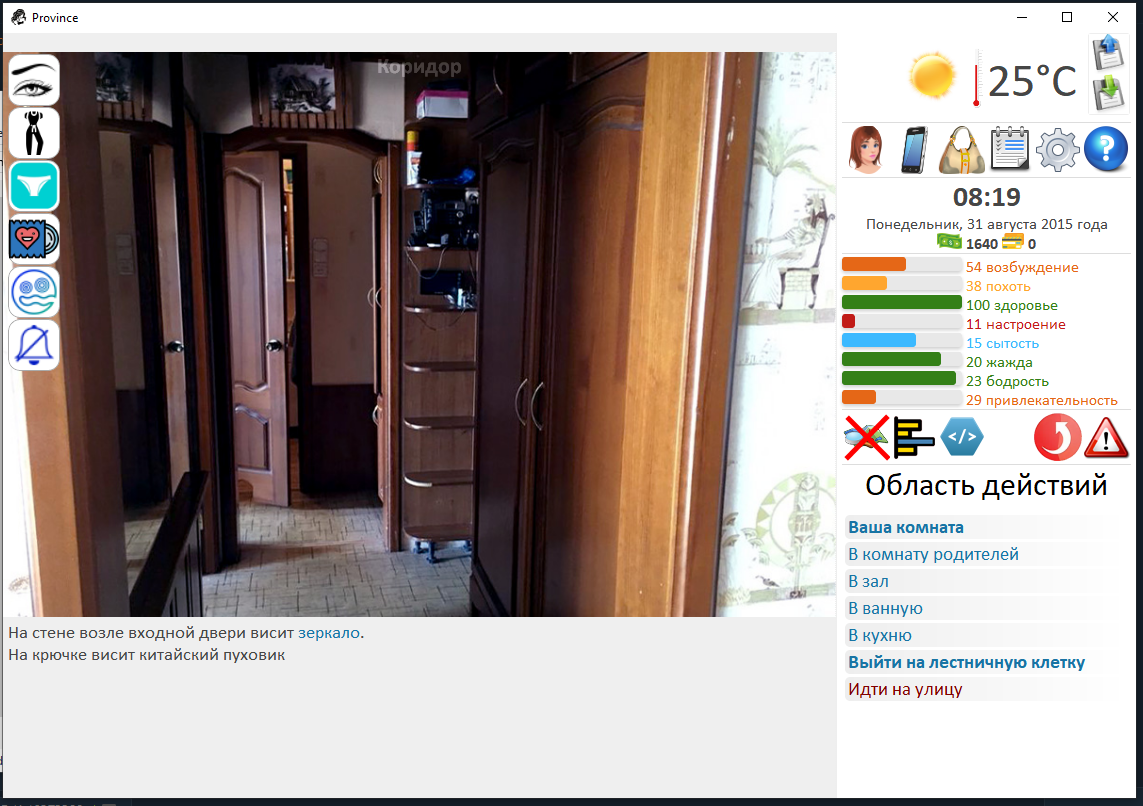
Task: Click the 38 похоть label
Action: pyautogui.click(x=998, y=286)
